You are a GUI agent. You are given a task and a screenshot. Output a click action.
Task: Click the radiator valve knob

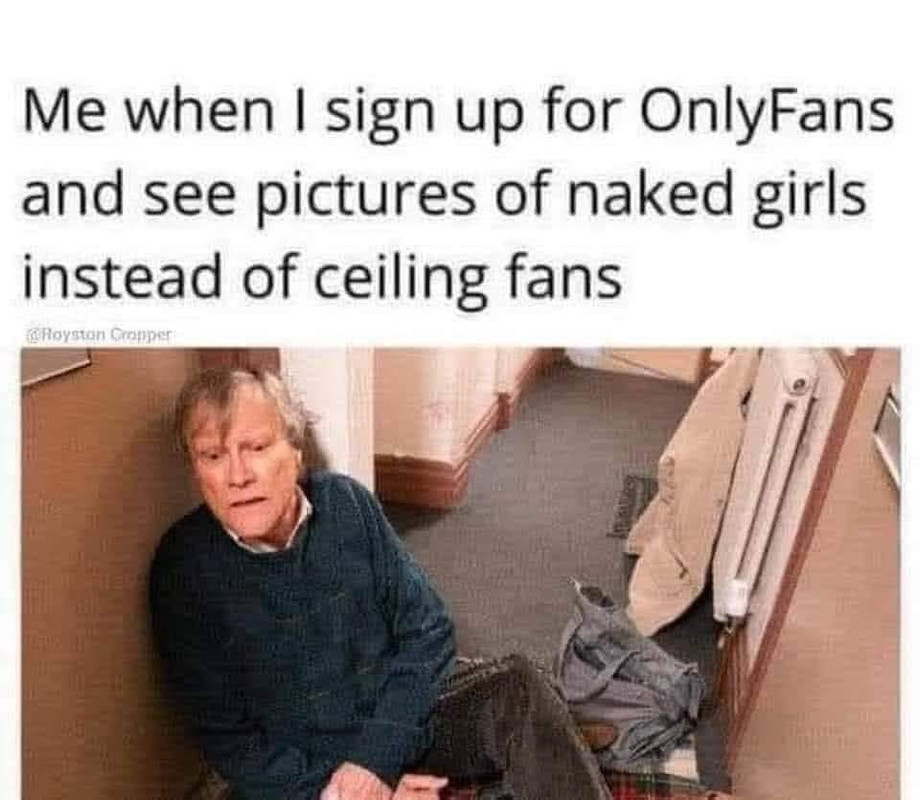click(732, 599)
